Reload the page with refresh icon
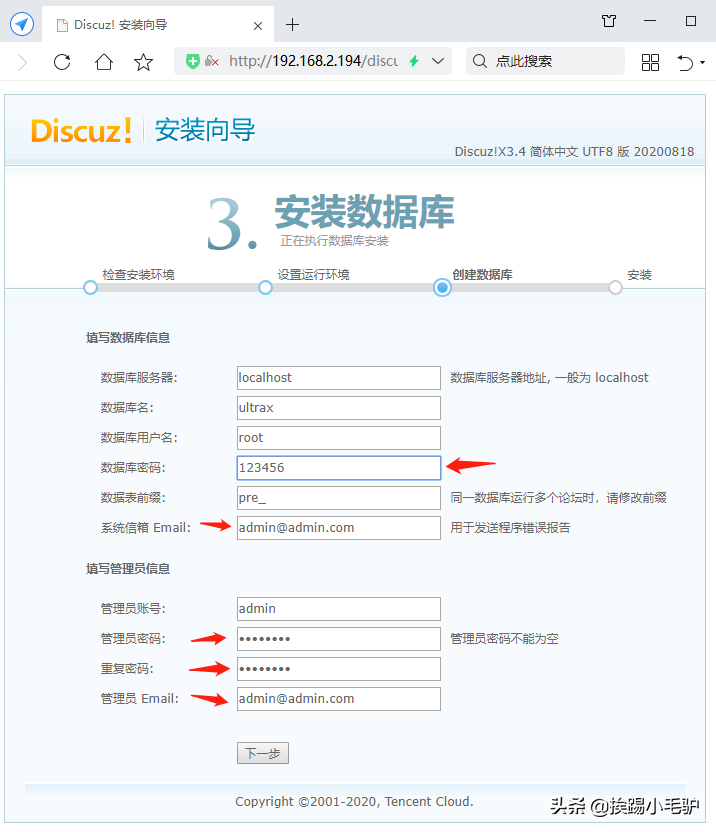The height and width of the screenshot is (832, 716). [62, 62]
